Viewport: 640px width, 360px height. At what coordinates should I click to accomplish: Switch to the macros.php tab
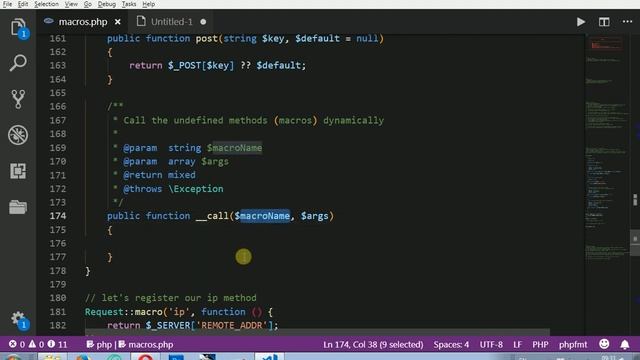(x=83, y=22)
